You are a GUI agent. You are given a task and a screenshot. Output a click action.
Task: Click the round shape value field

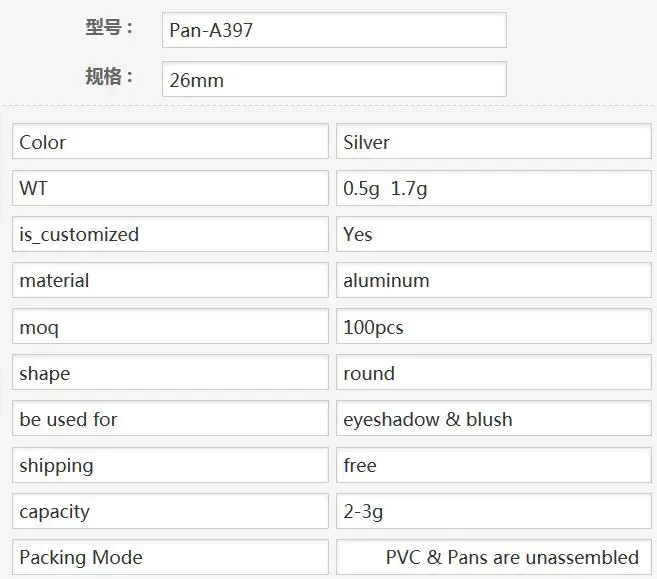click(x=494, y=373)
